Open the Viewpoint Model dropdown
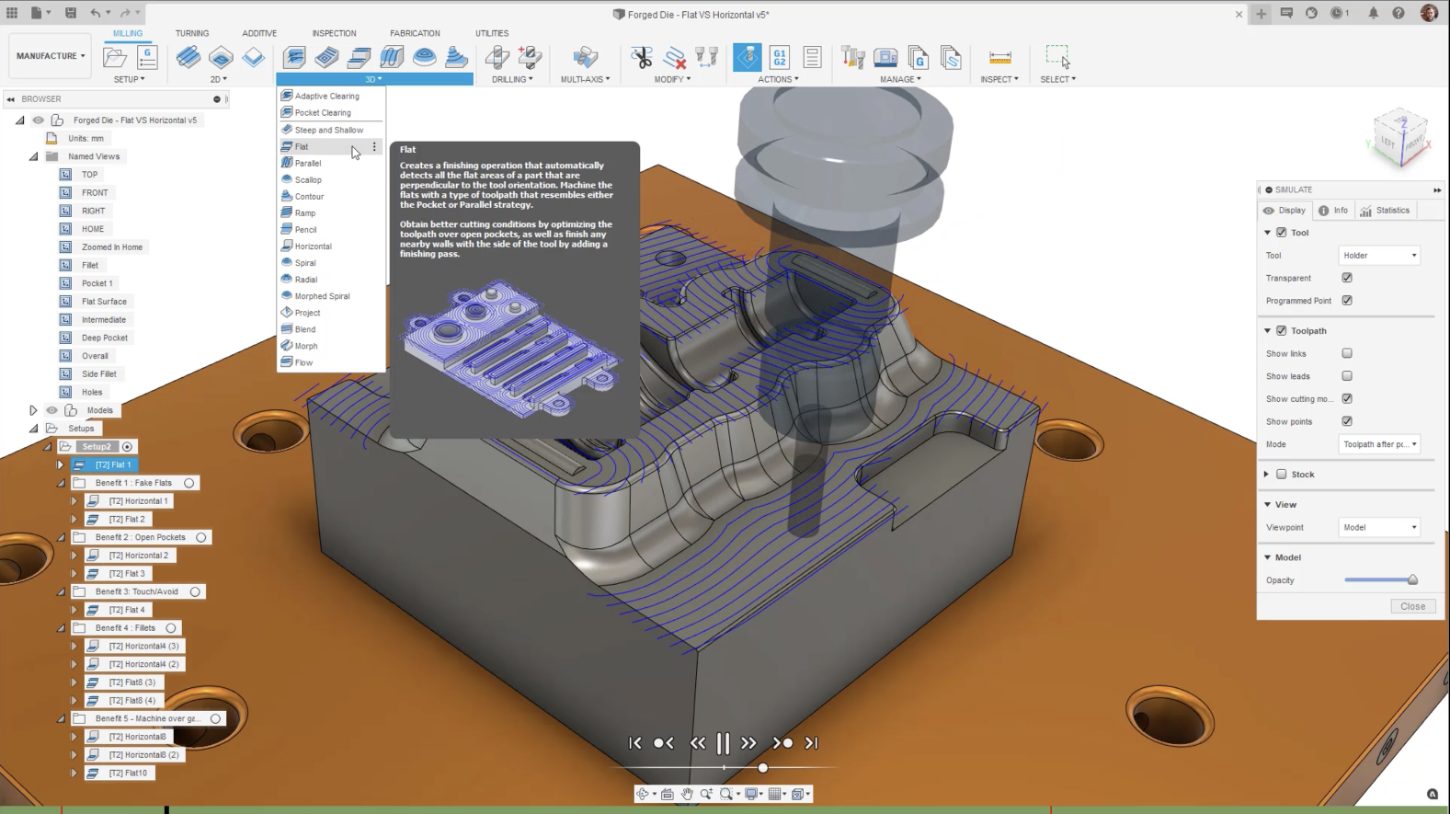 pyautogui.click(x=1379, y=527)
